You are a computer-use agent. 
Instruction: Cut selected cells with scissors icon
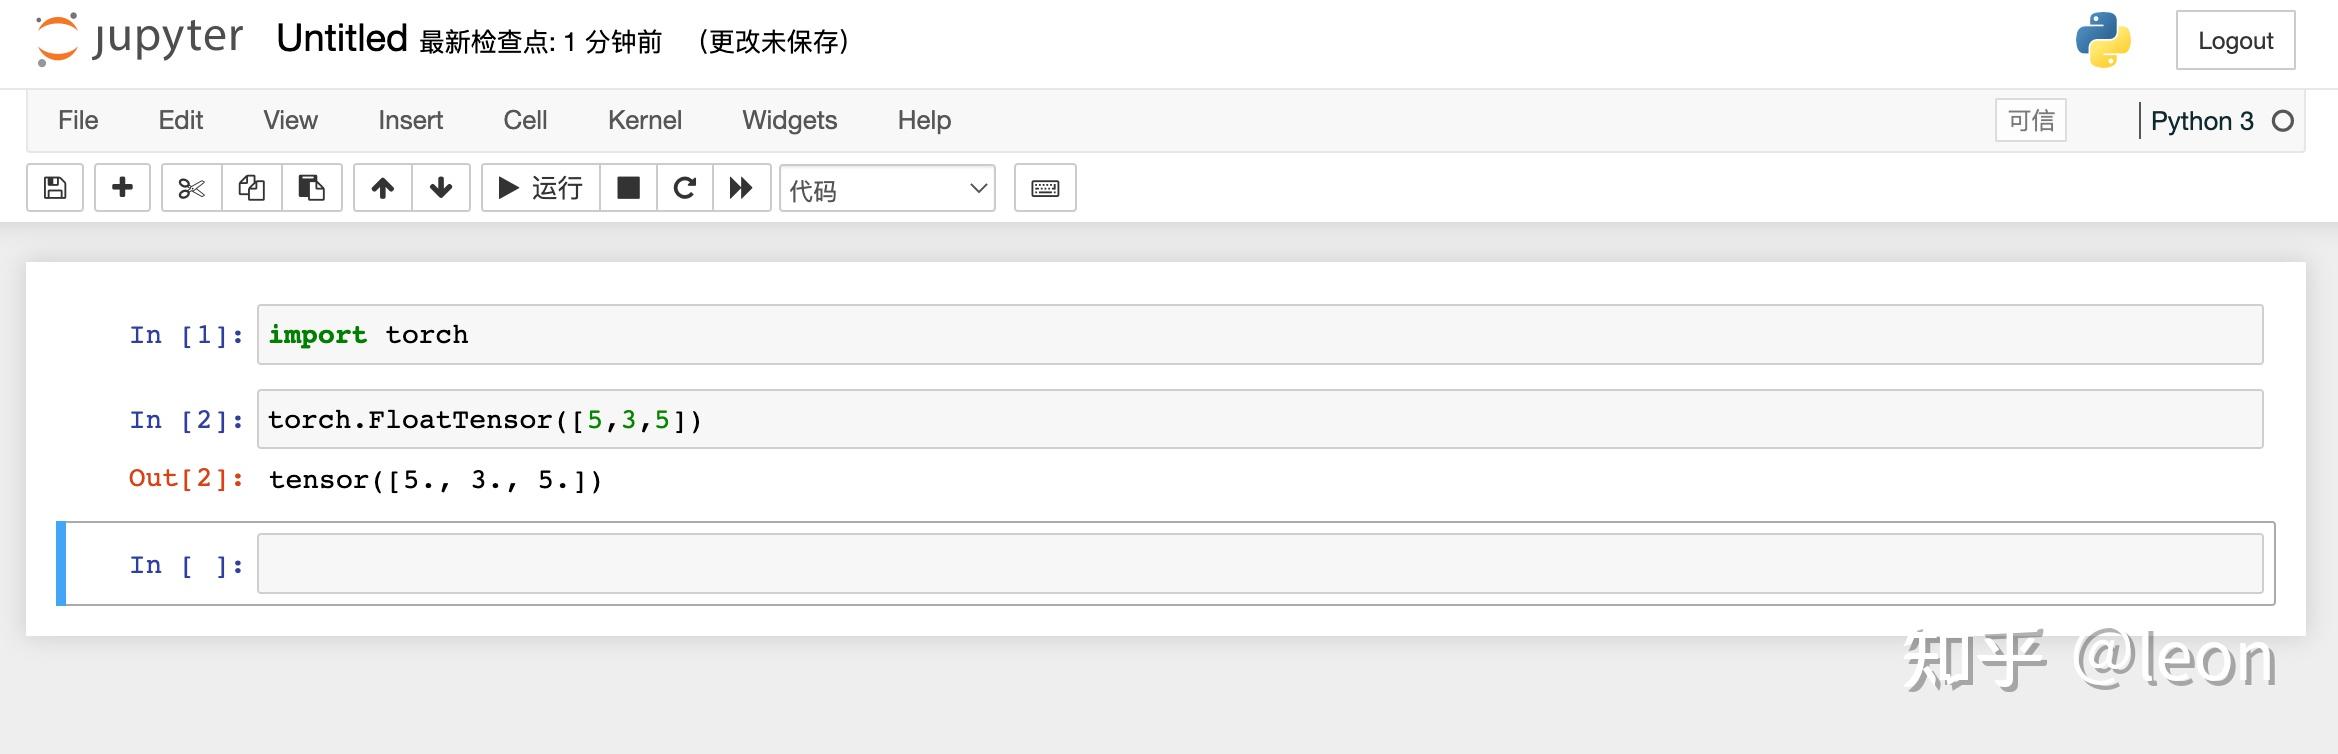point(191,188)
